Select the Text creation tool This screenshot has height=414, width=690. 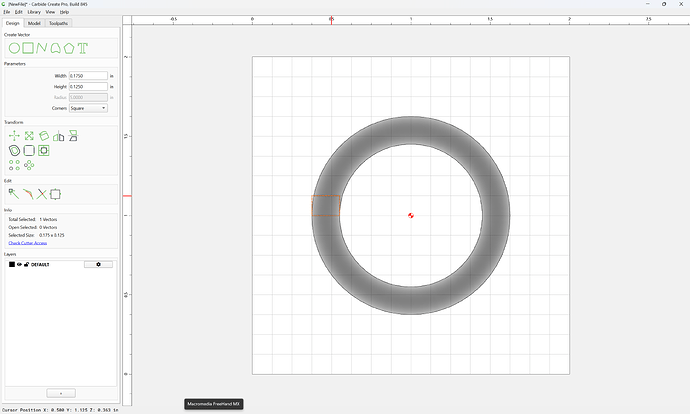pyautogui.click(x=83, y=48)
